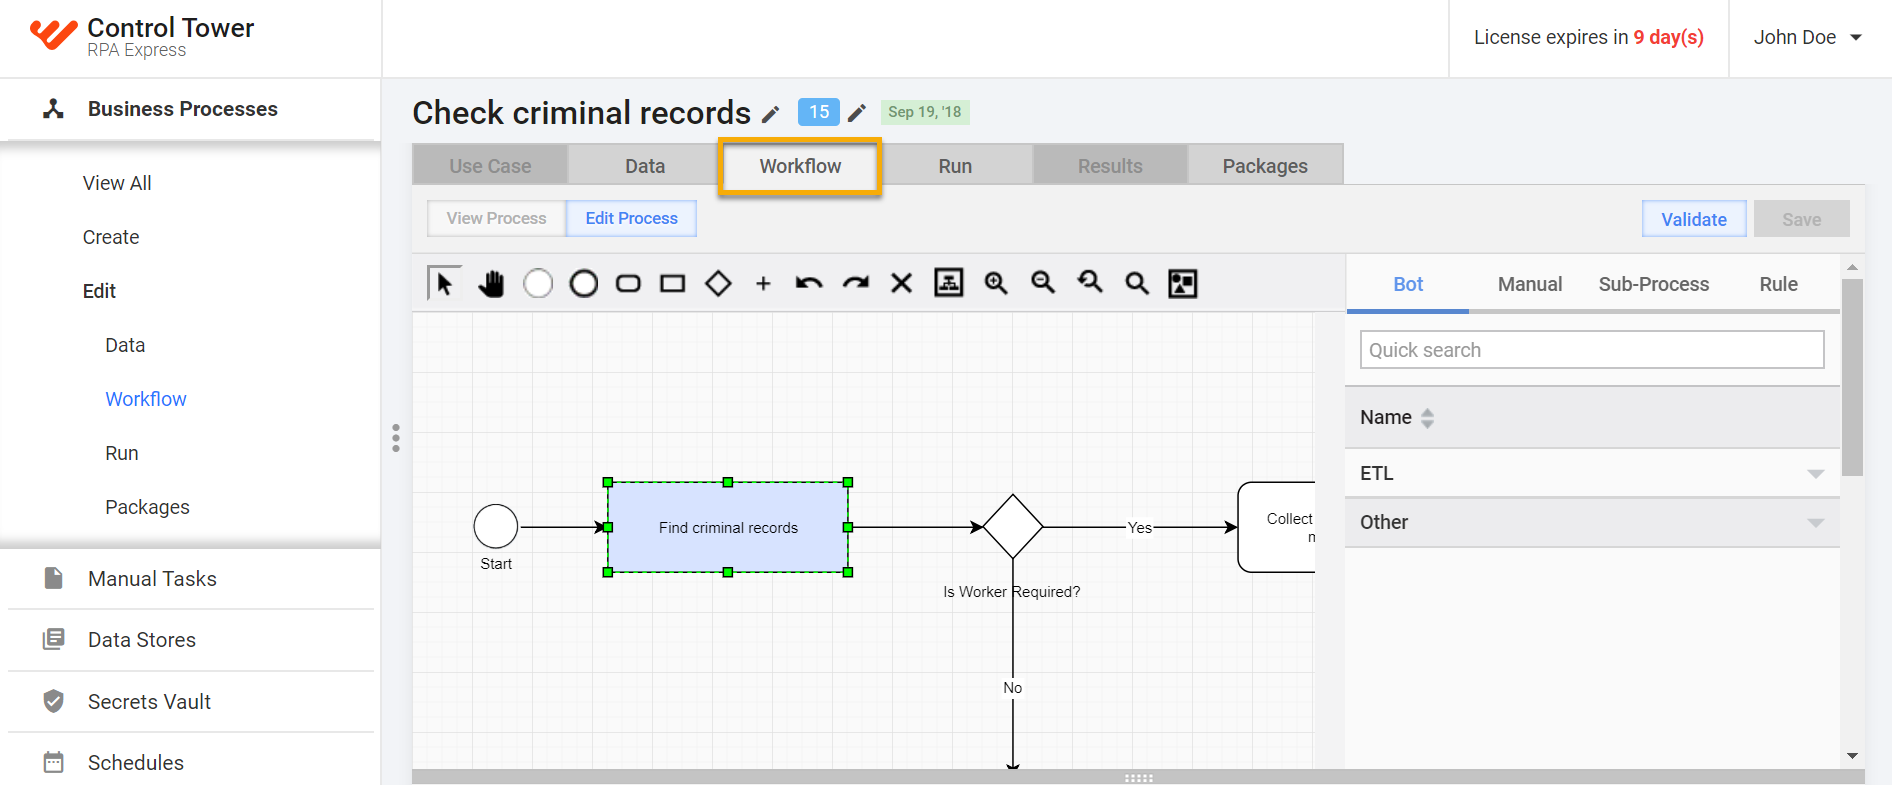Select the diamond gateway shape
Viewport: 1892px width, 785px height.
[x=718, y=284]
